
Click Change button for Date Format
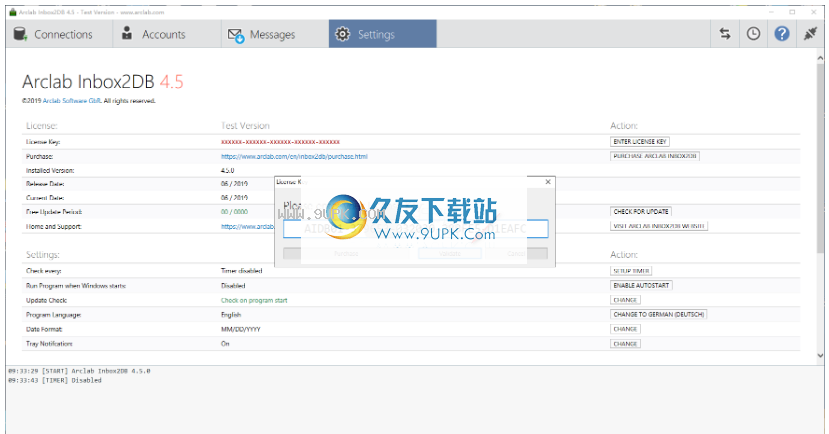coord(625,329)
